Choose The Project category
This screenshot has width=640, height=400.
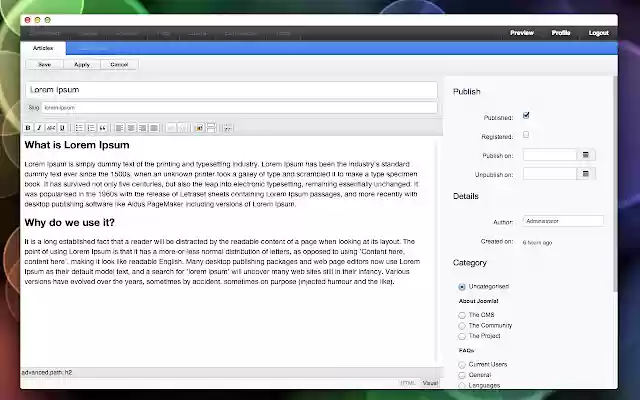[462, 336]
